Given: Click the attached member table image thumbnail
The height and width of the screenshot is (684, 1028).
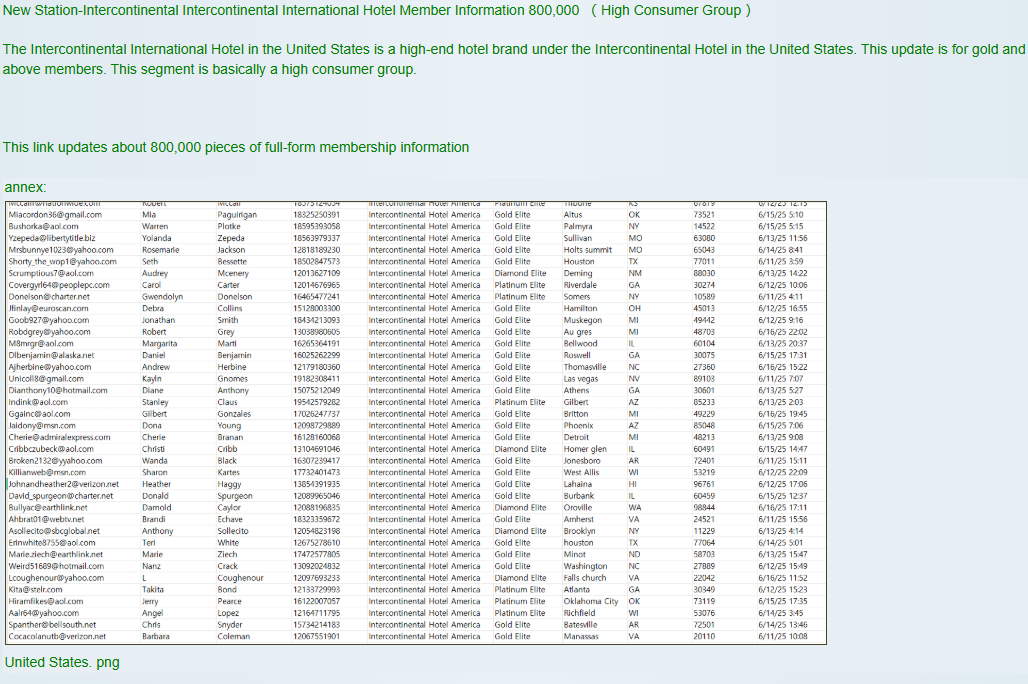Looking at the screenshot, I should coord(415,422).
